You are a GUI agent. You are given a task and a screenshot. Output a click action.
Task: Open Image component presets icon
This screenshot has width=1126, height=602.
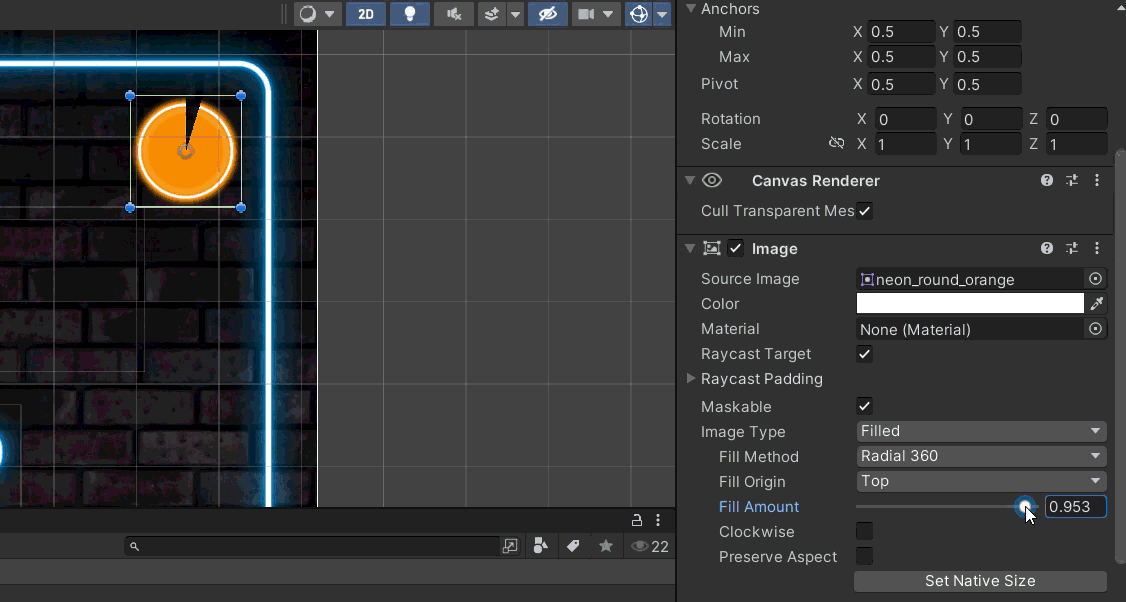pyautogui.click(x=1072, y=249)
